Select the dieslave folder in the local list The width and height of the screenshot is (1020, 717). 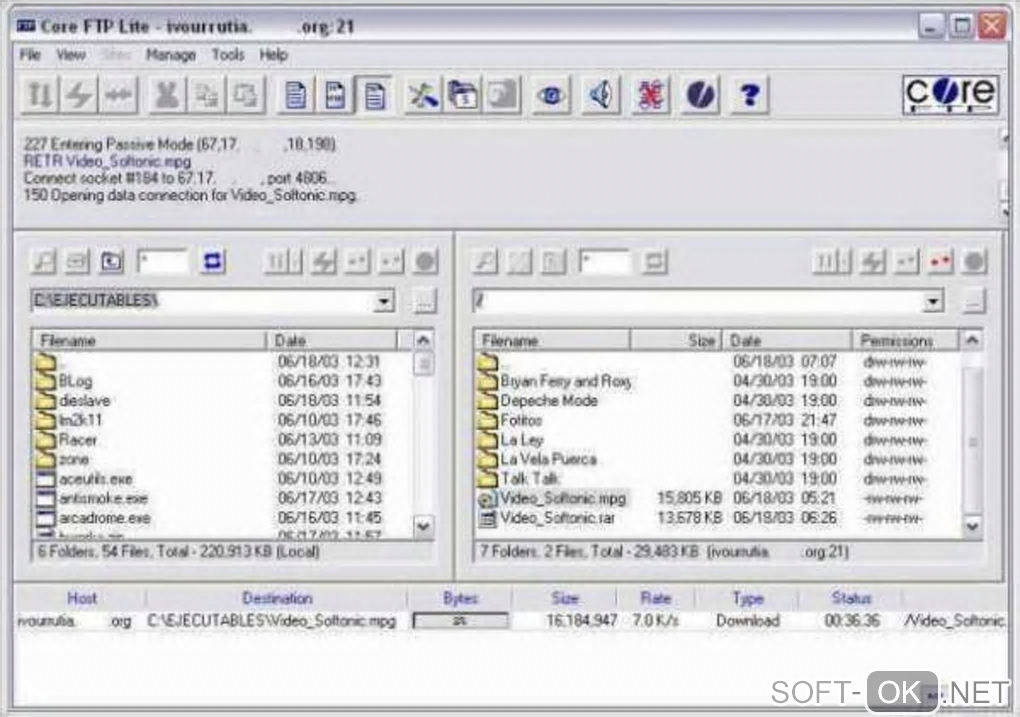pyautogui.click(x=84, y=401)
